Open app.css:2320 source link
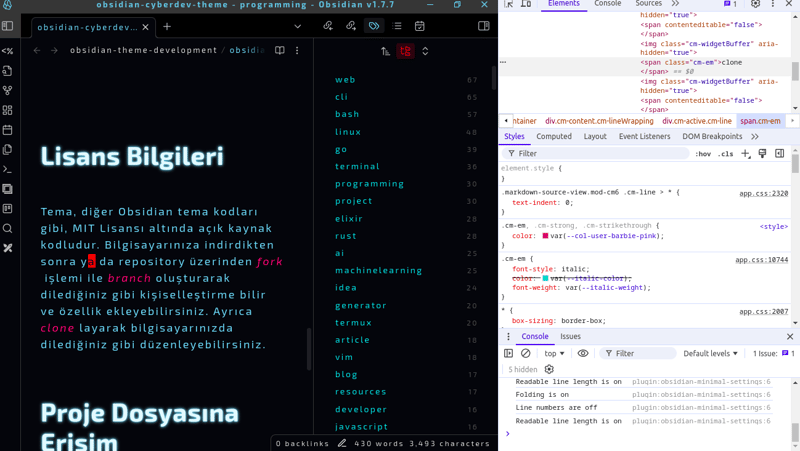 coord(764,193)
